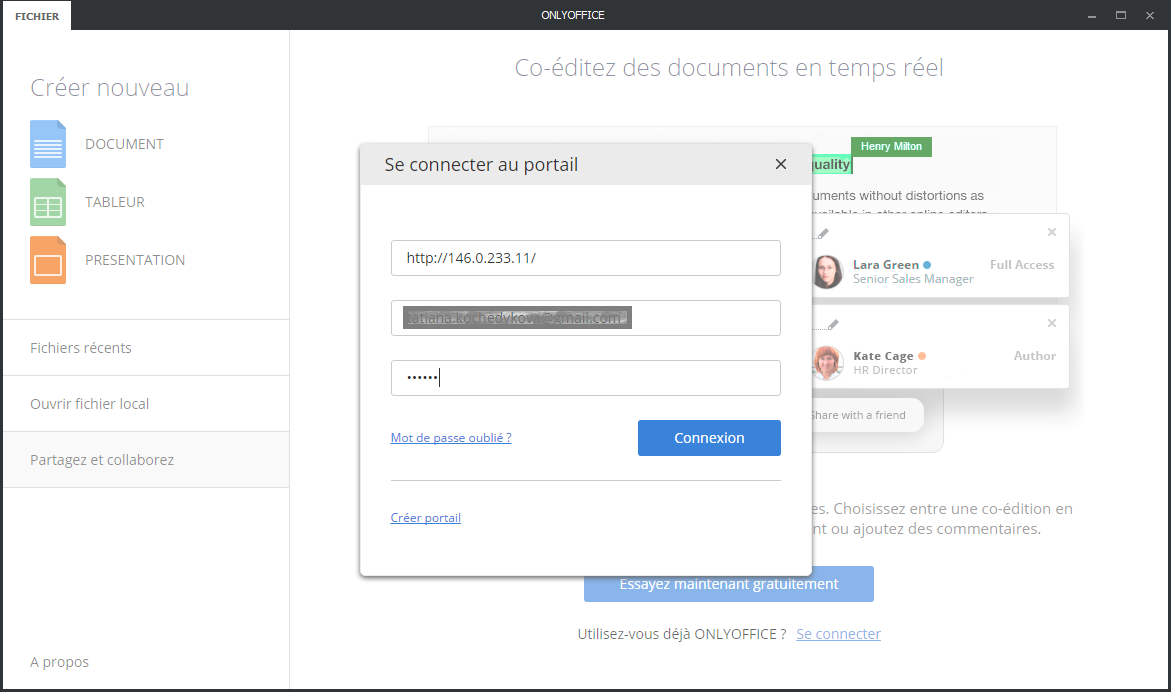Create a new PRESENTATION
The height and width of the screenshot is (692, 1171).
coord(135,259)
